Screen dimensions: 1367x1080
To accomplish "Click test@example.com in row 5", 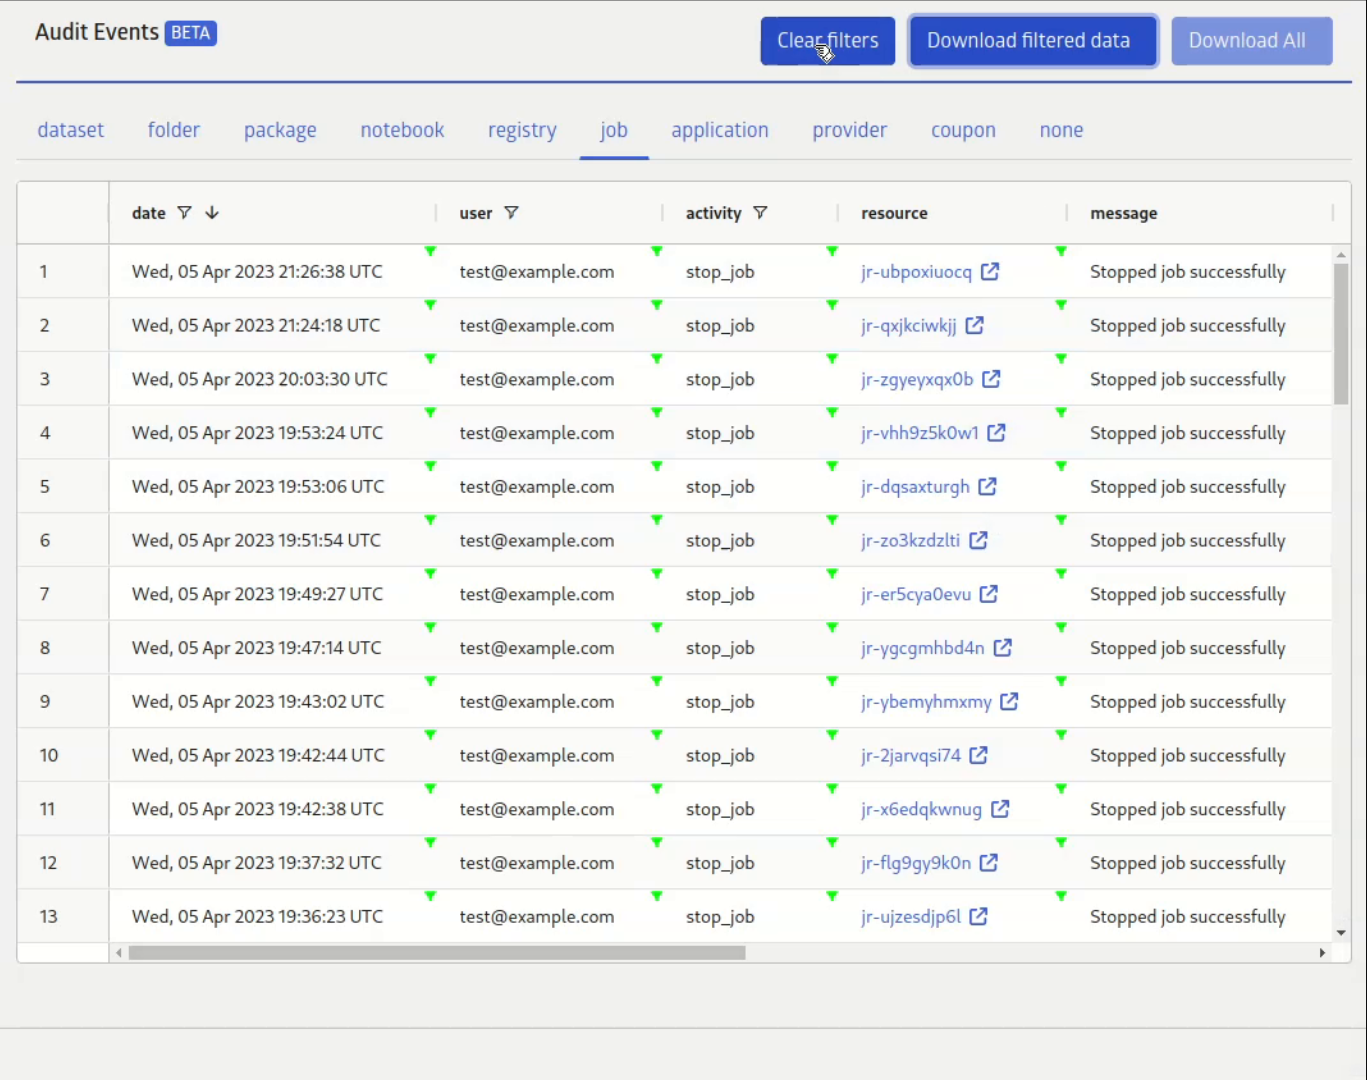I will pos(537,487).
